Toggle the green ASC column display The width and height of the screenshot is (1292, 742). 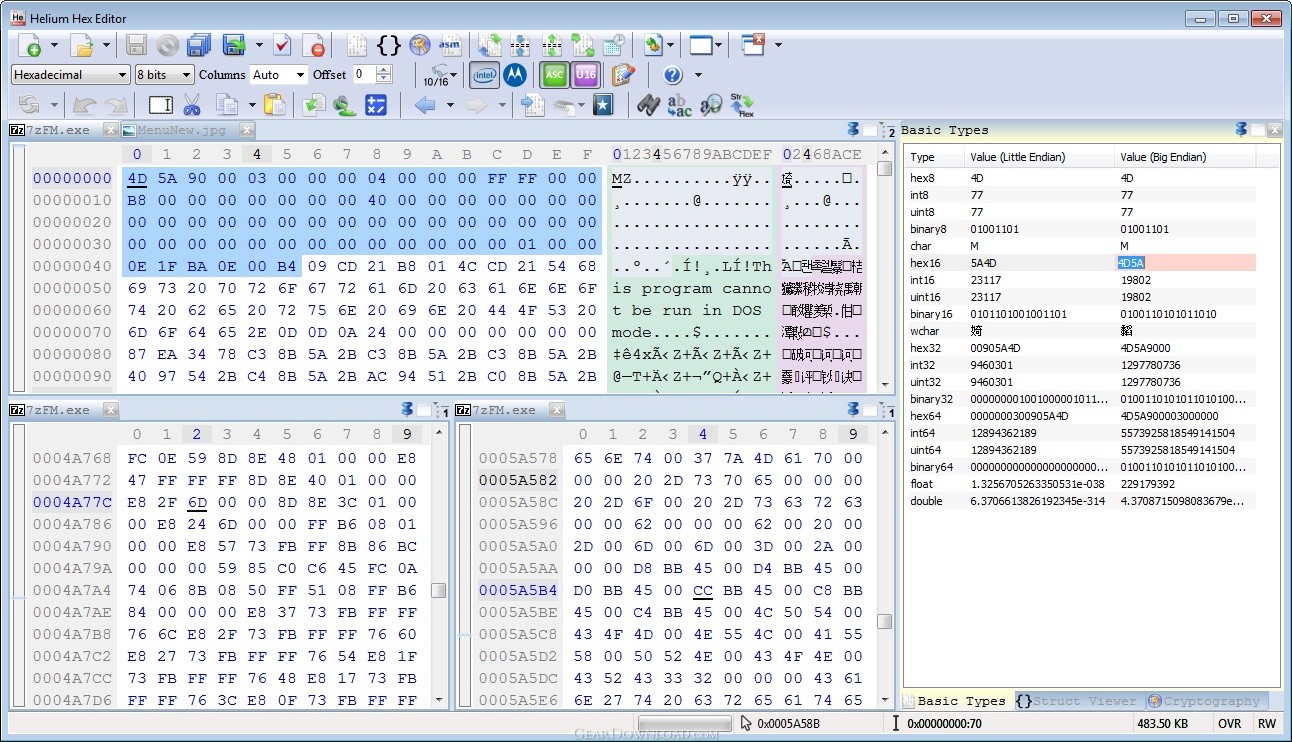(x=555, y=75)
